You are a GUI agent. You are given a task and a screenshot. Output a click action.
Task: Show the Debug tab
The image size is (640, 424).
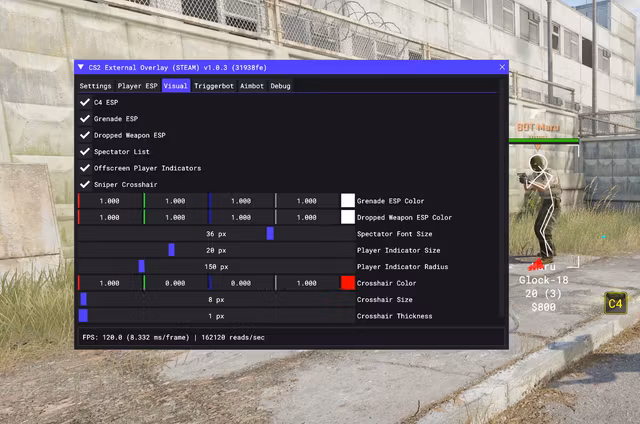(280, 86)
